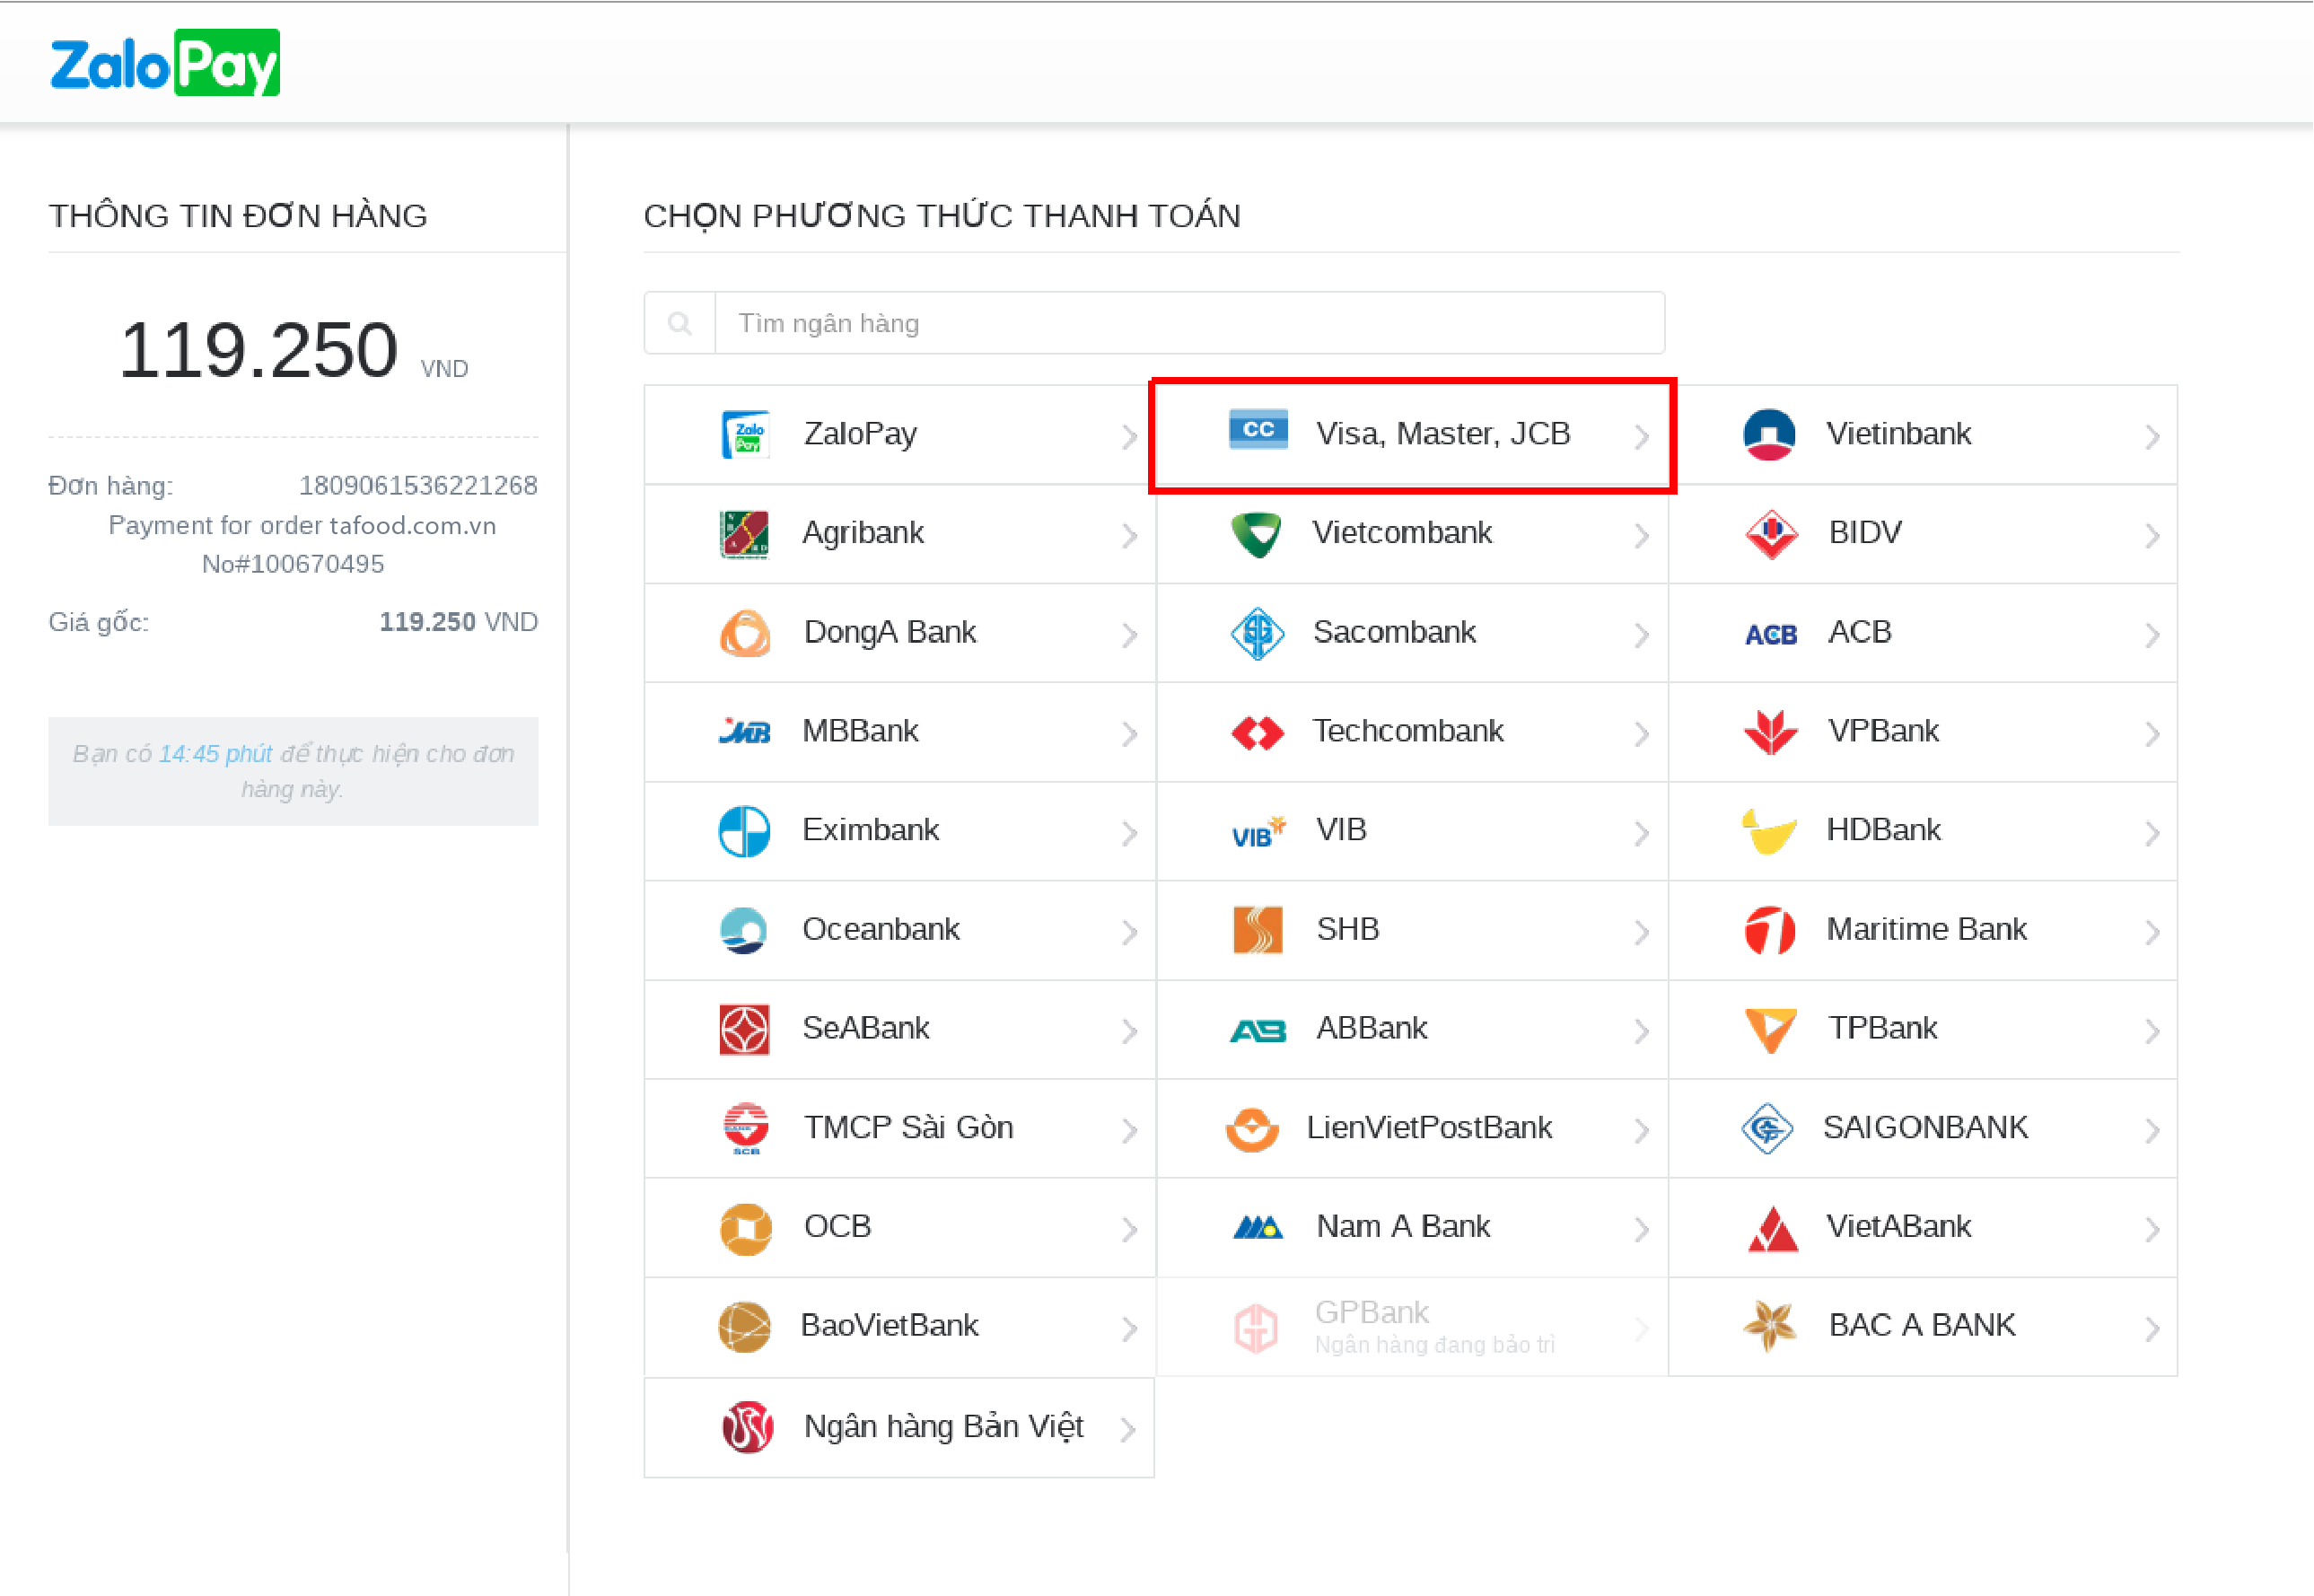Choose the credit card CC icon
Viewport: 2314px width, 1596px height.
tap(1258, 430)
